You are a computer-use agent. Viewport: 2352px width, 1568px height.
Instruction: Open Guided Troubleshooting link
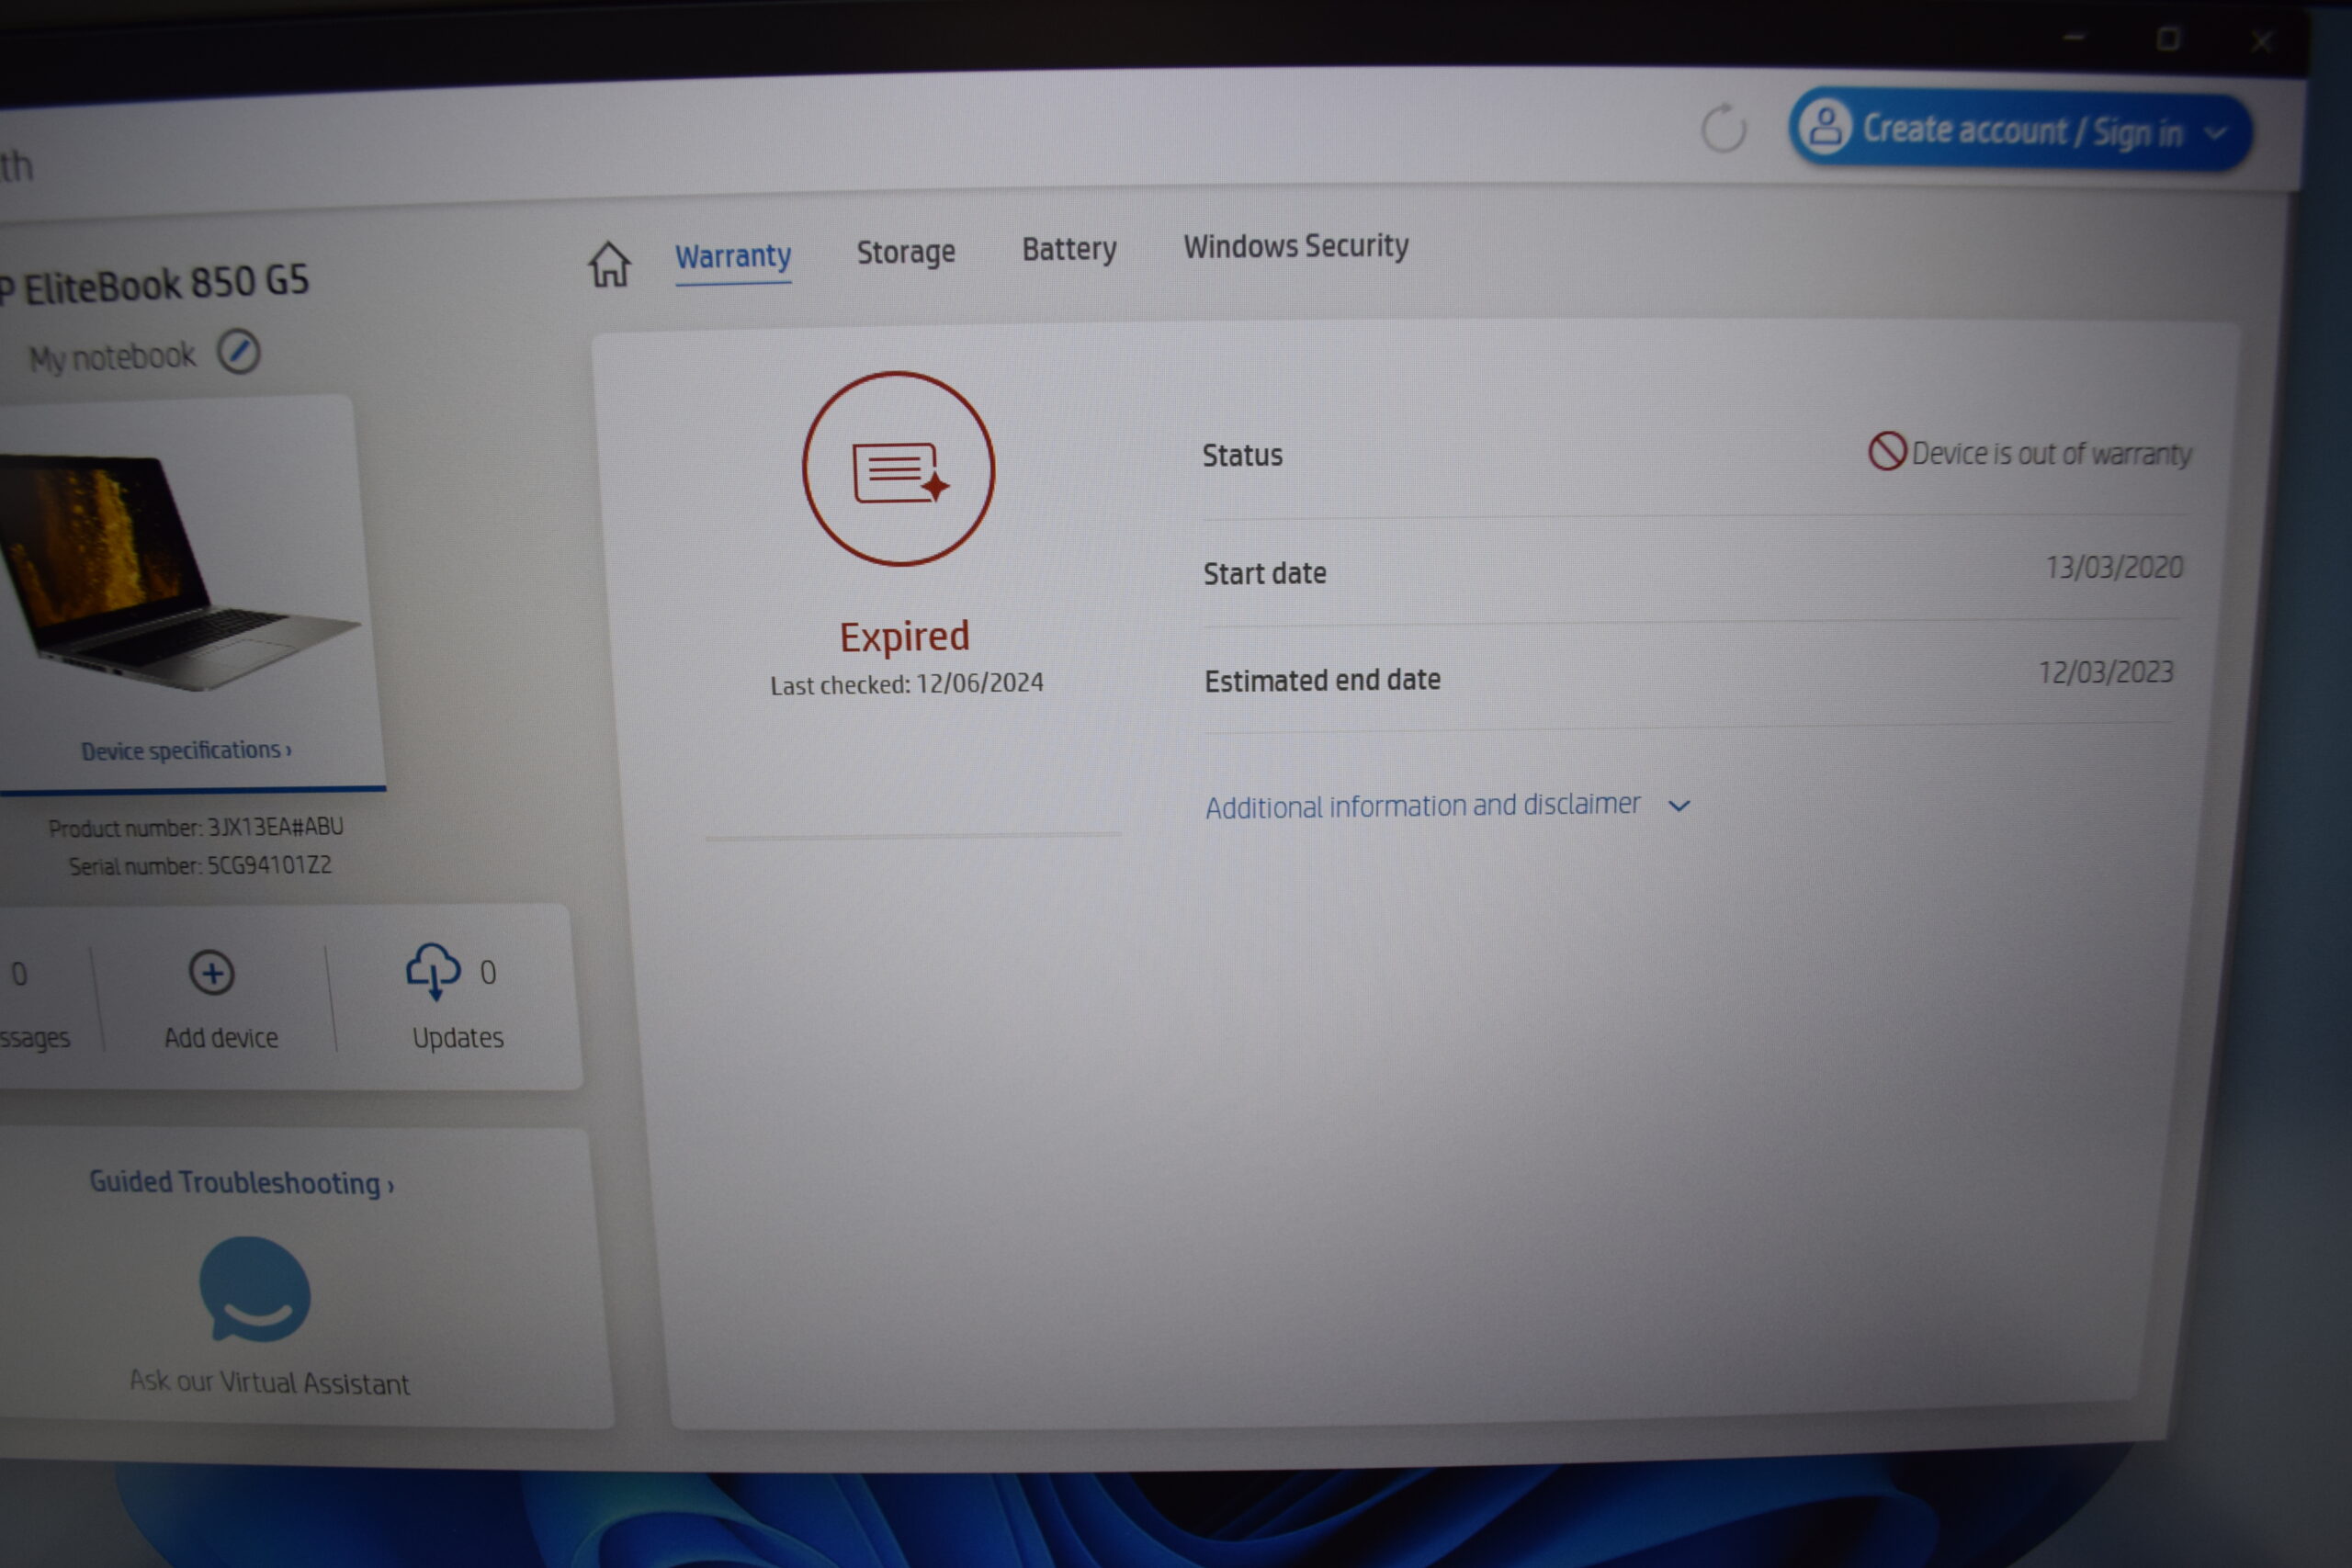242,1182
